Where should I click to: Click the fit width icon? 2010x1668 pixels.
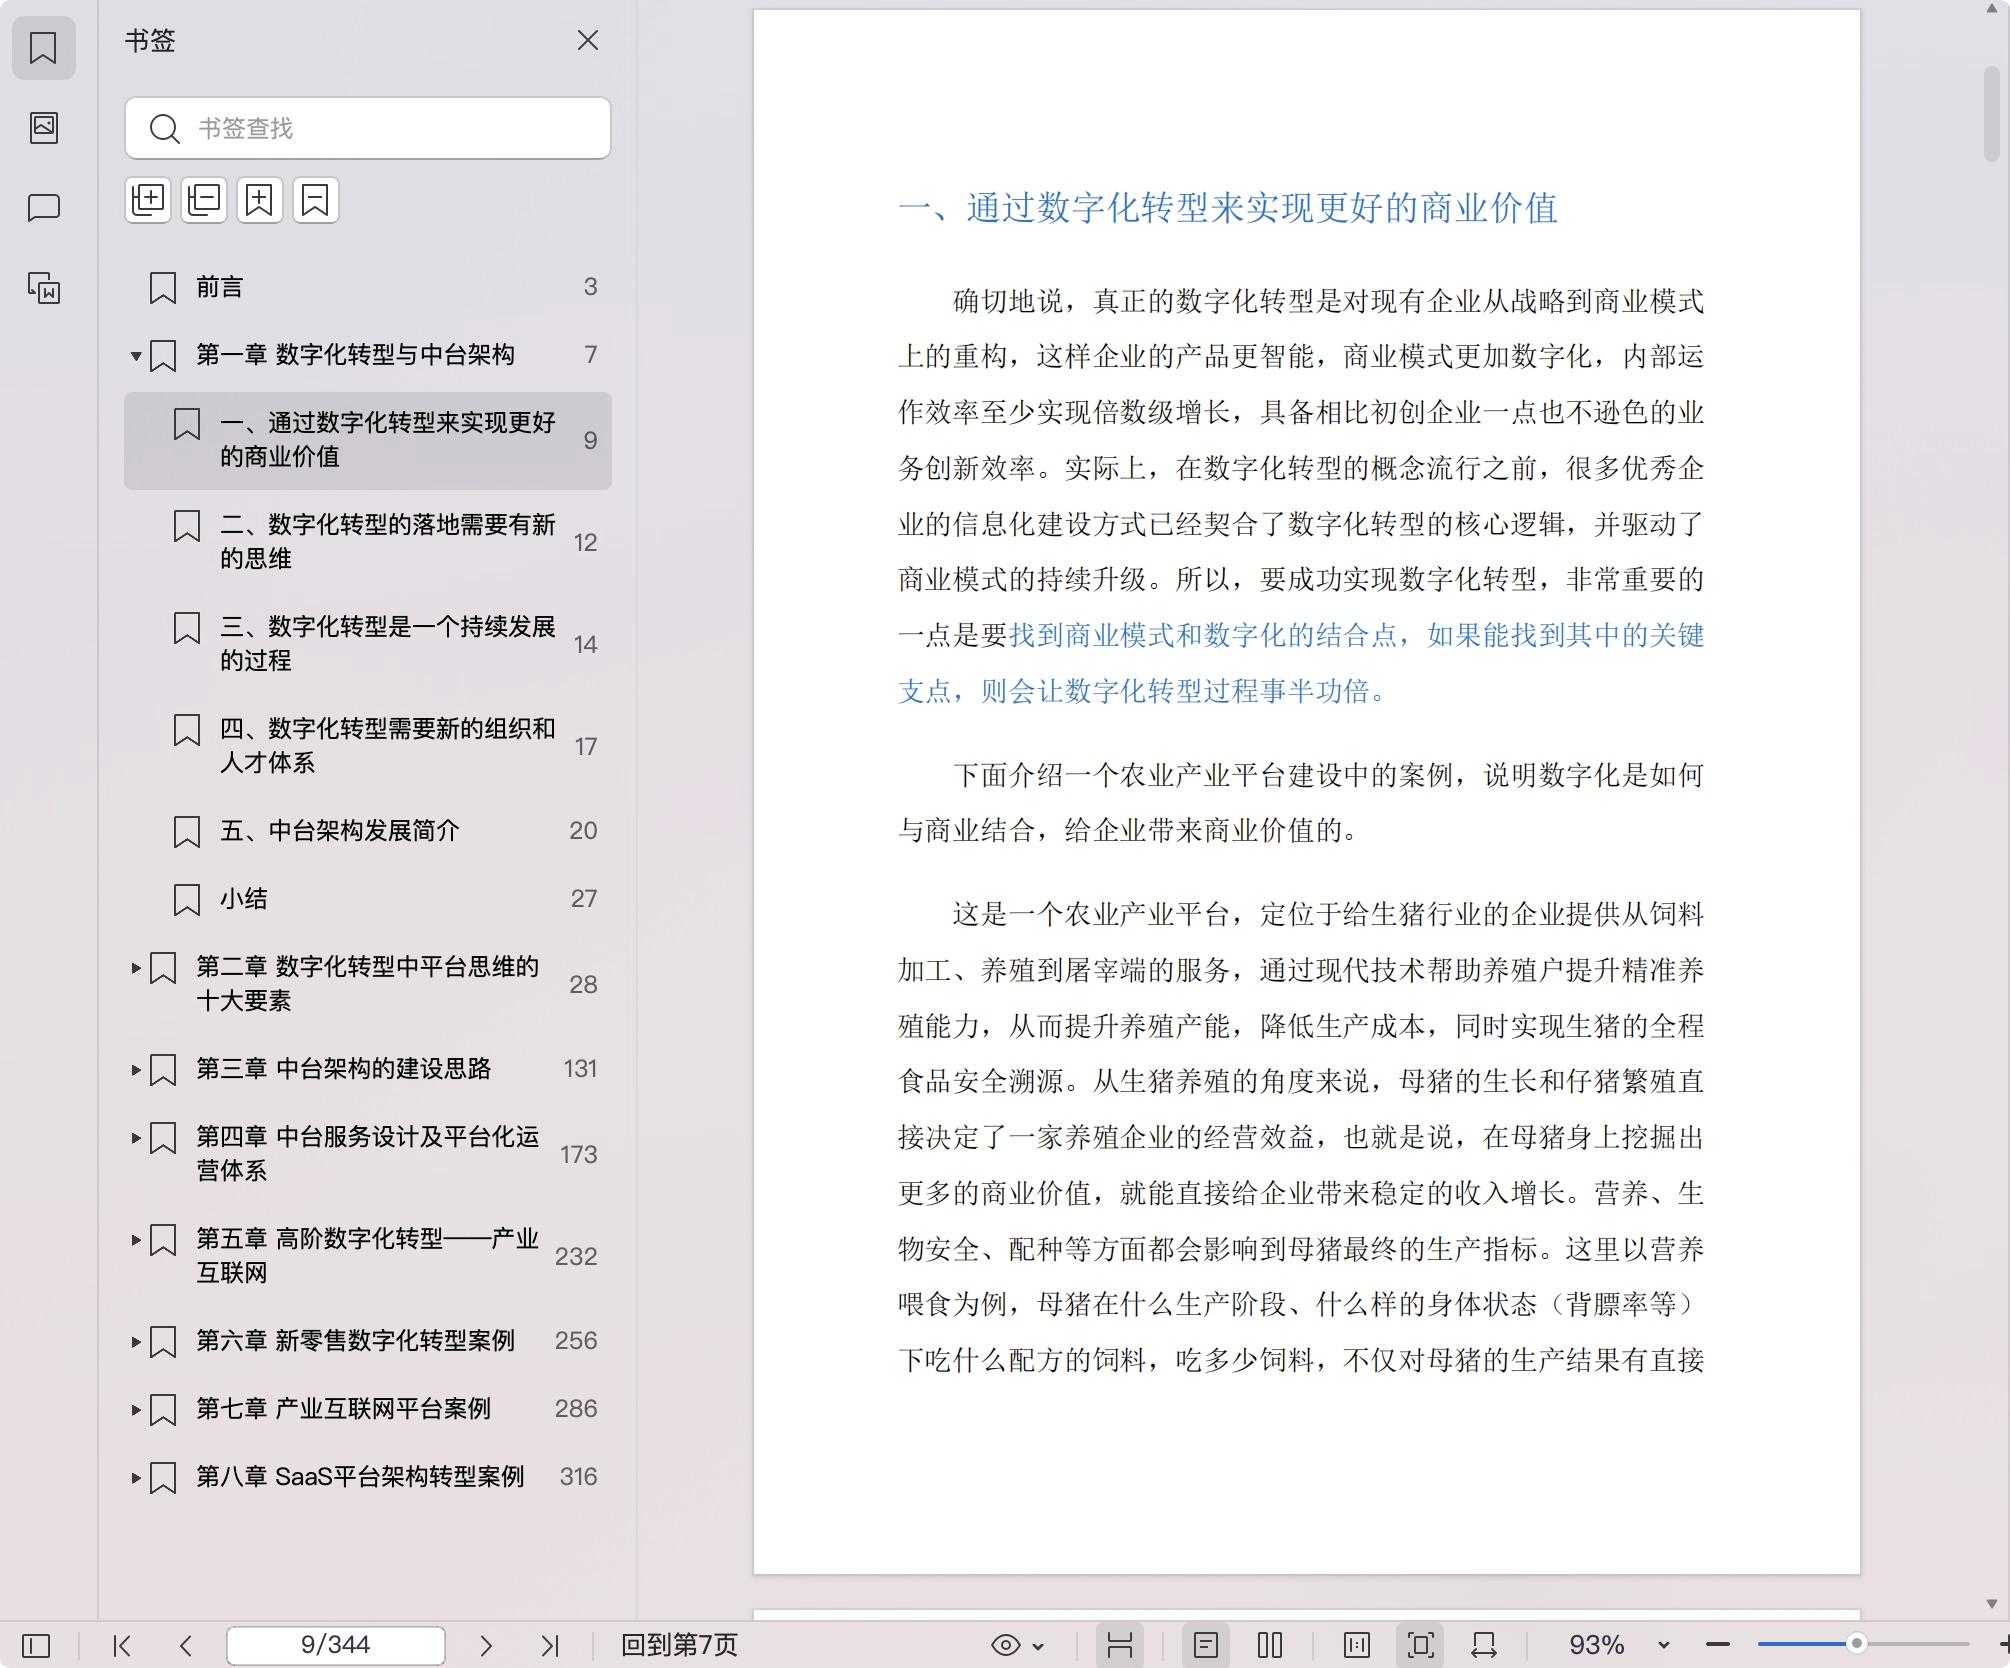pos(1484,1645)
